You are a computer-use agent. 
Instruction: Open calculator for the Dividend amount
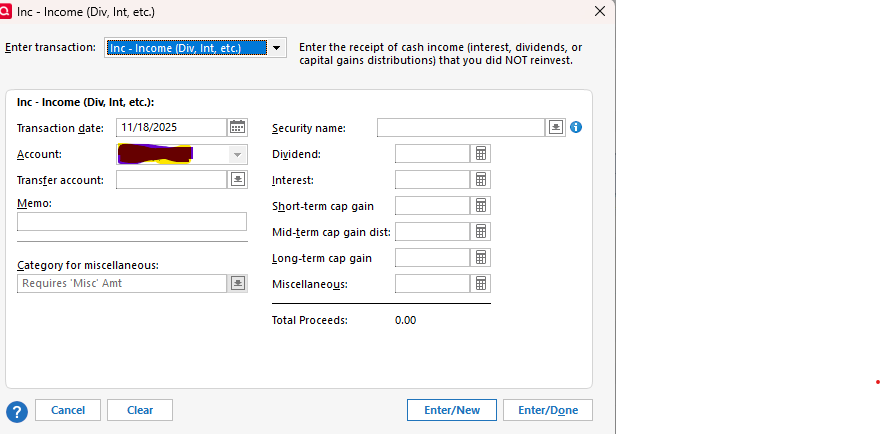[481, 154]
